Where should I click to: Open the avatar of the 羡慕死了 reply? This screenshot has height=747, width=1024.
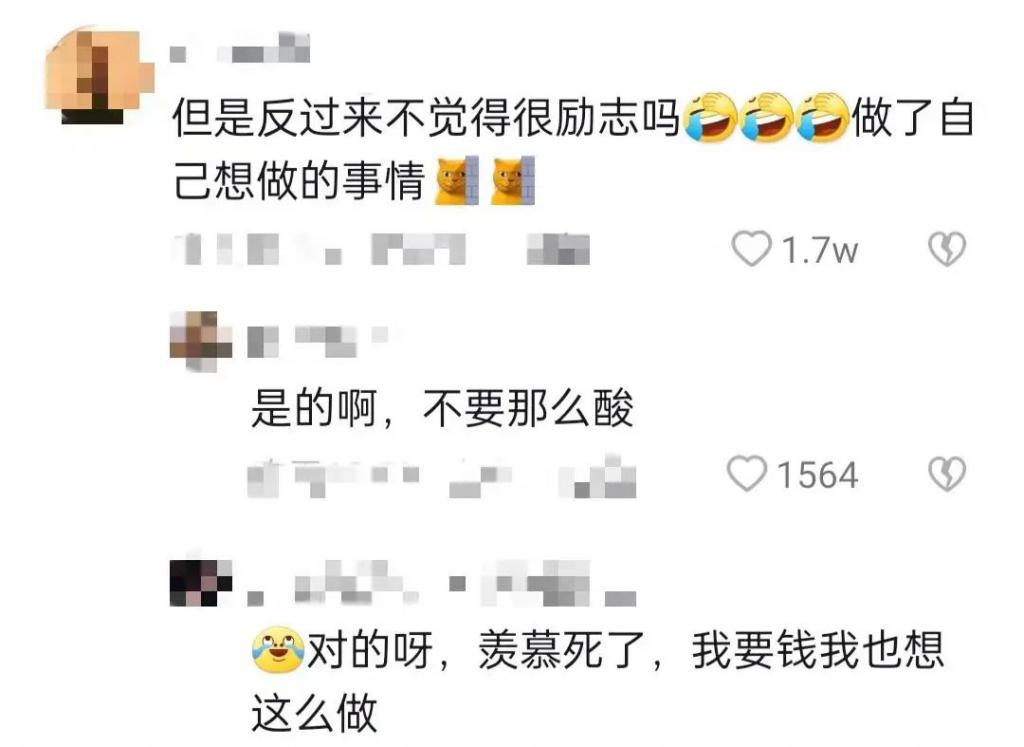click(x=200, y=582)
